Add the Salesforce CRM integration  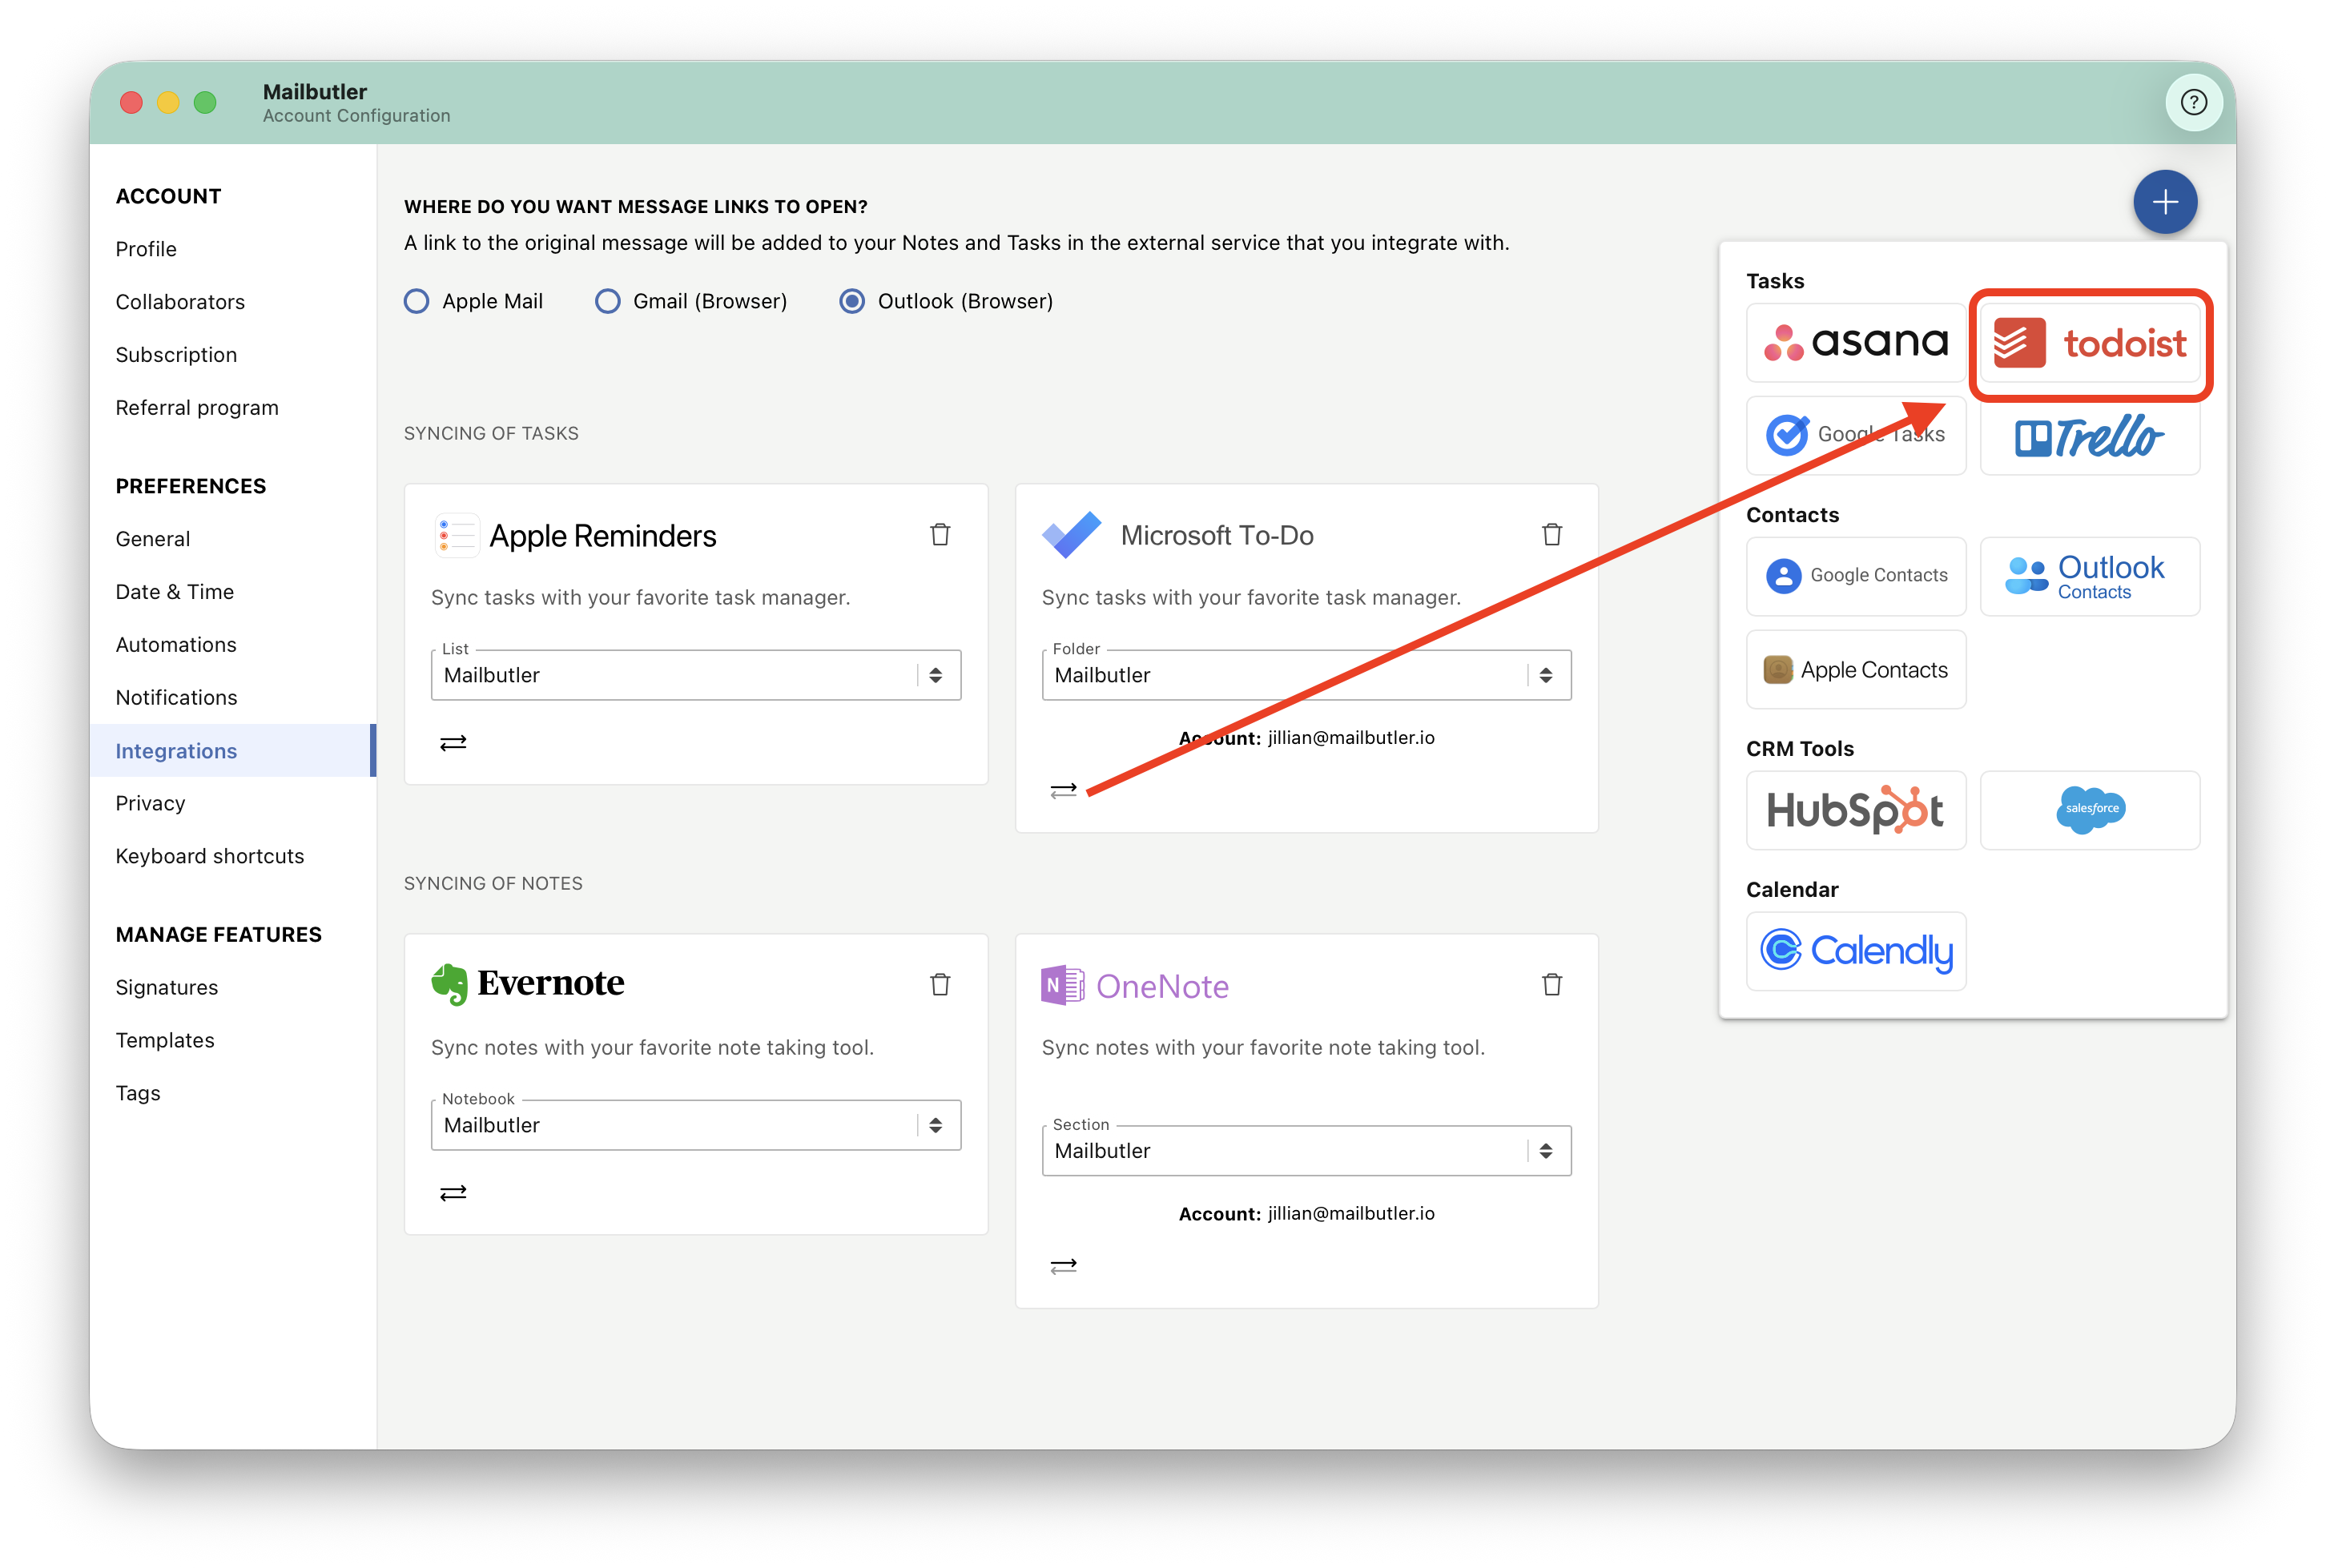point(2090,810)
